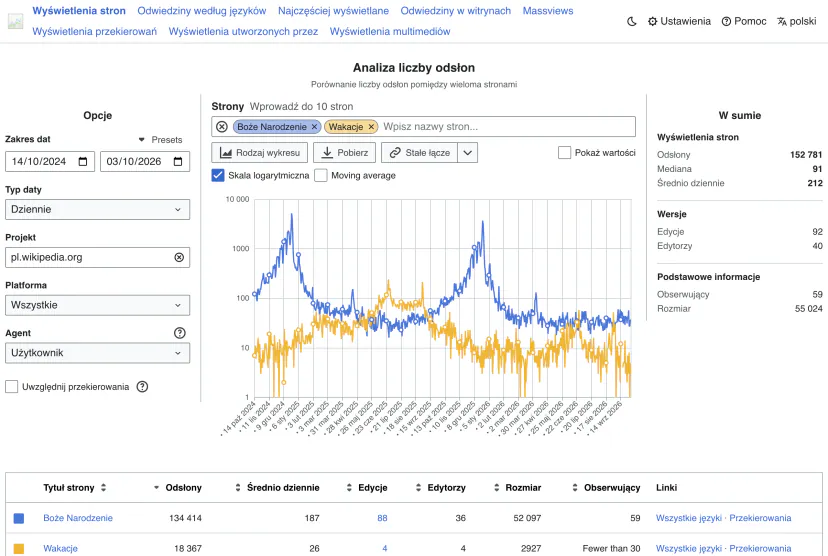Open Wakacje edits count 4
The image size is (828, 556).
384,548
